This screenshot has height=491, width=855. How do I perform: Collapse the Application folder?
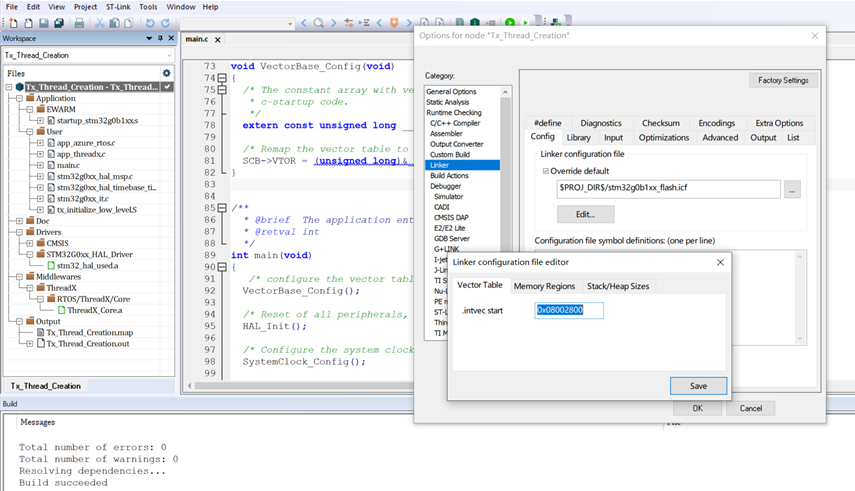click(x=19, y=98)
